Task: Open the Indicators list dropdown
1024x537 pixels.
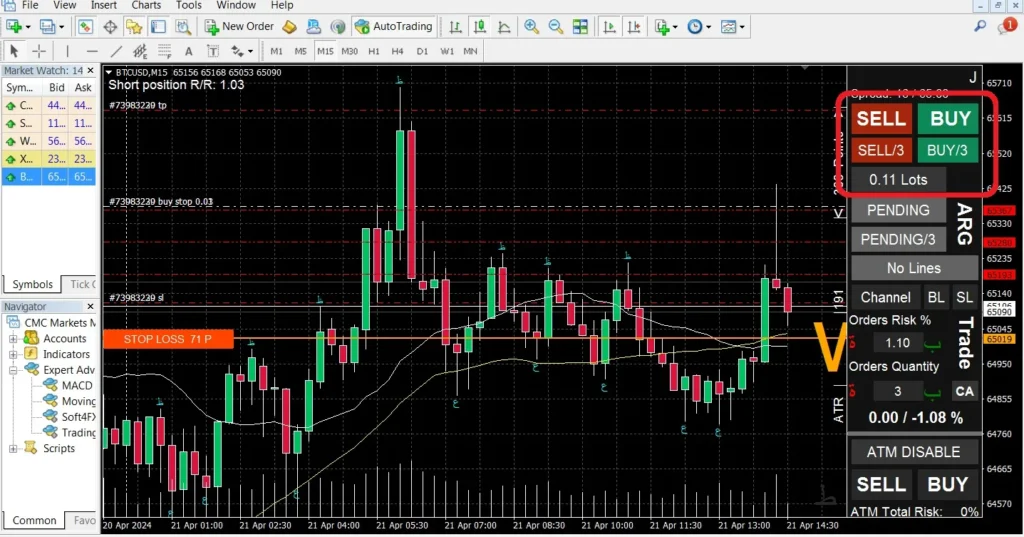Action: (x=675, y=27)
